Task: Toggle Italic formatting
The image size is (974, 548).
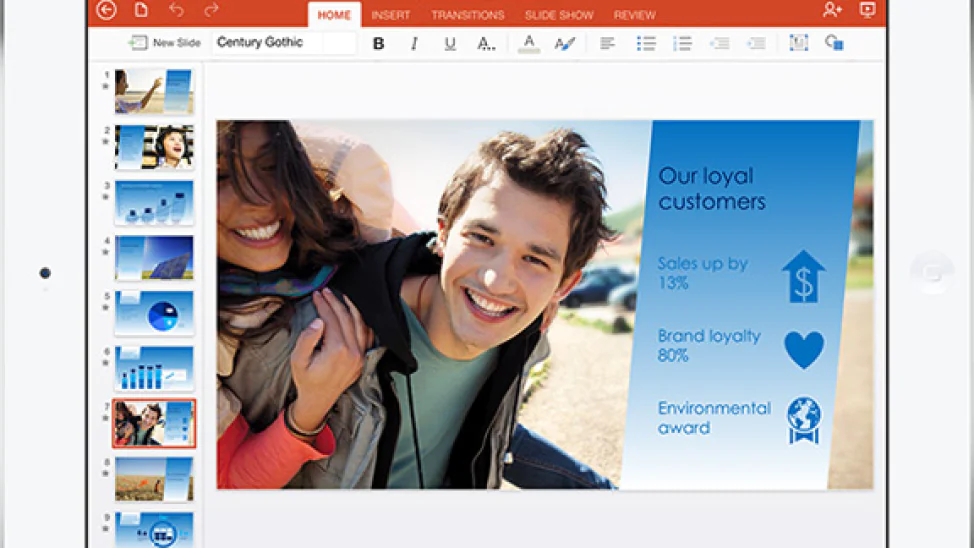Action: pyautogui.click(x=414, y=43)
